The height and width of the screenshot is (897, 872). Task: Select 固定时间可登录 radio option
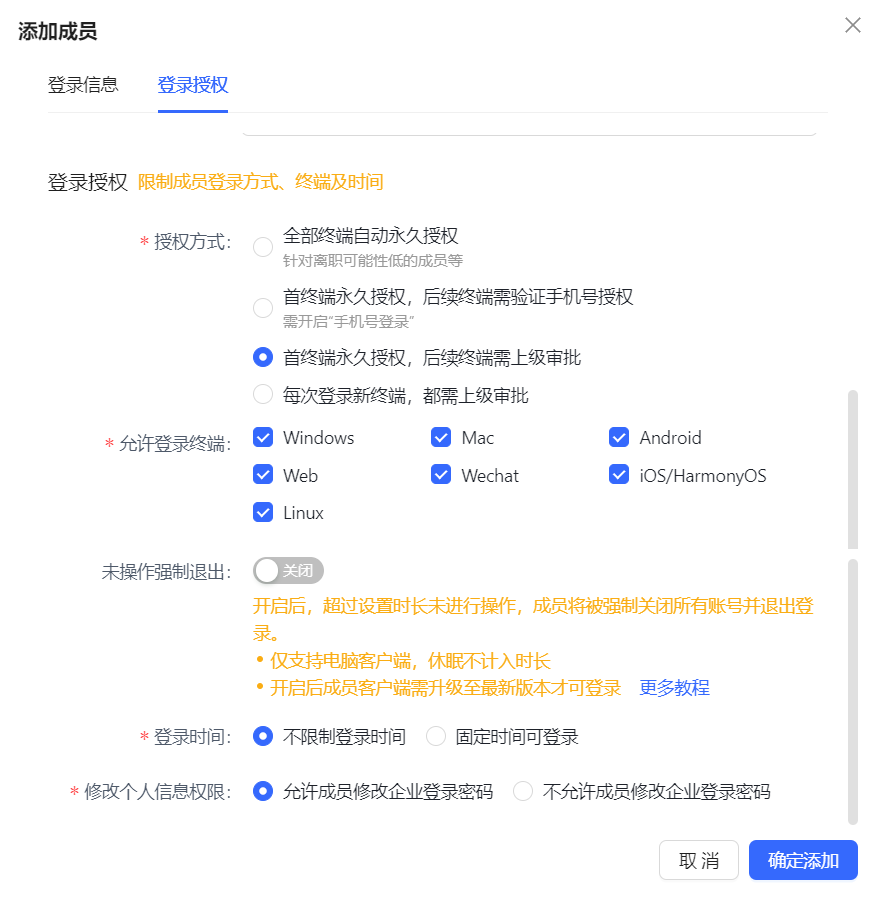click(436, 737)
